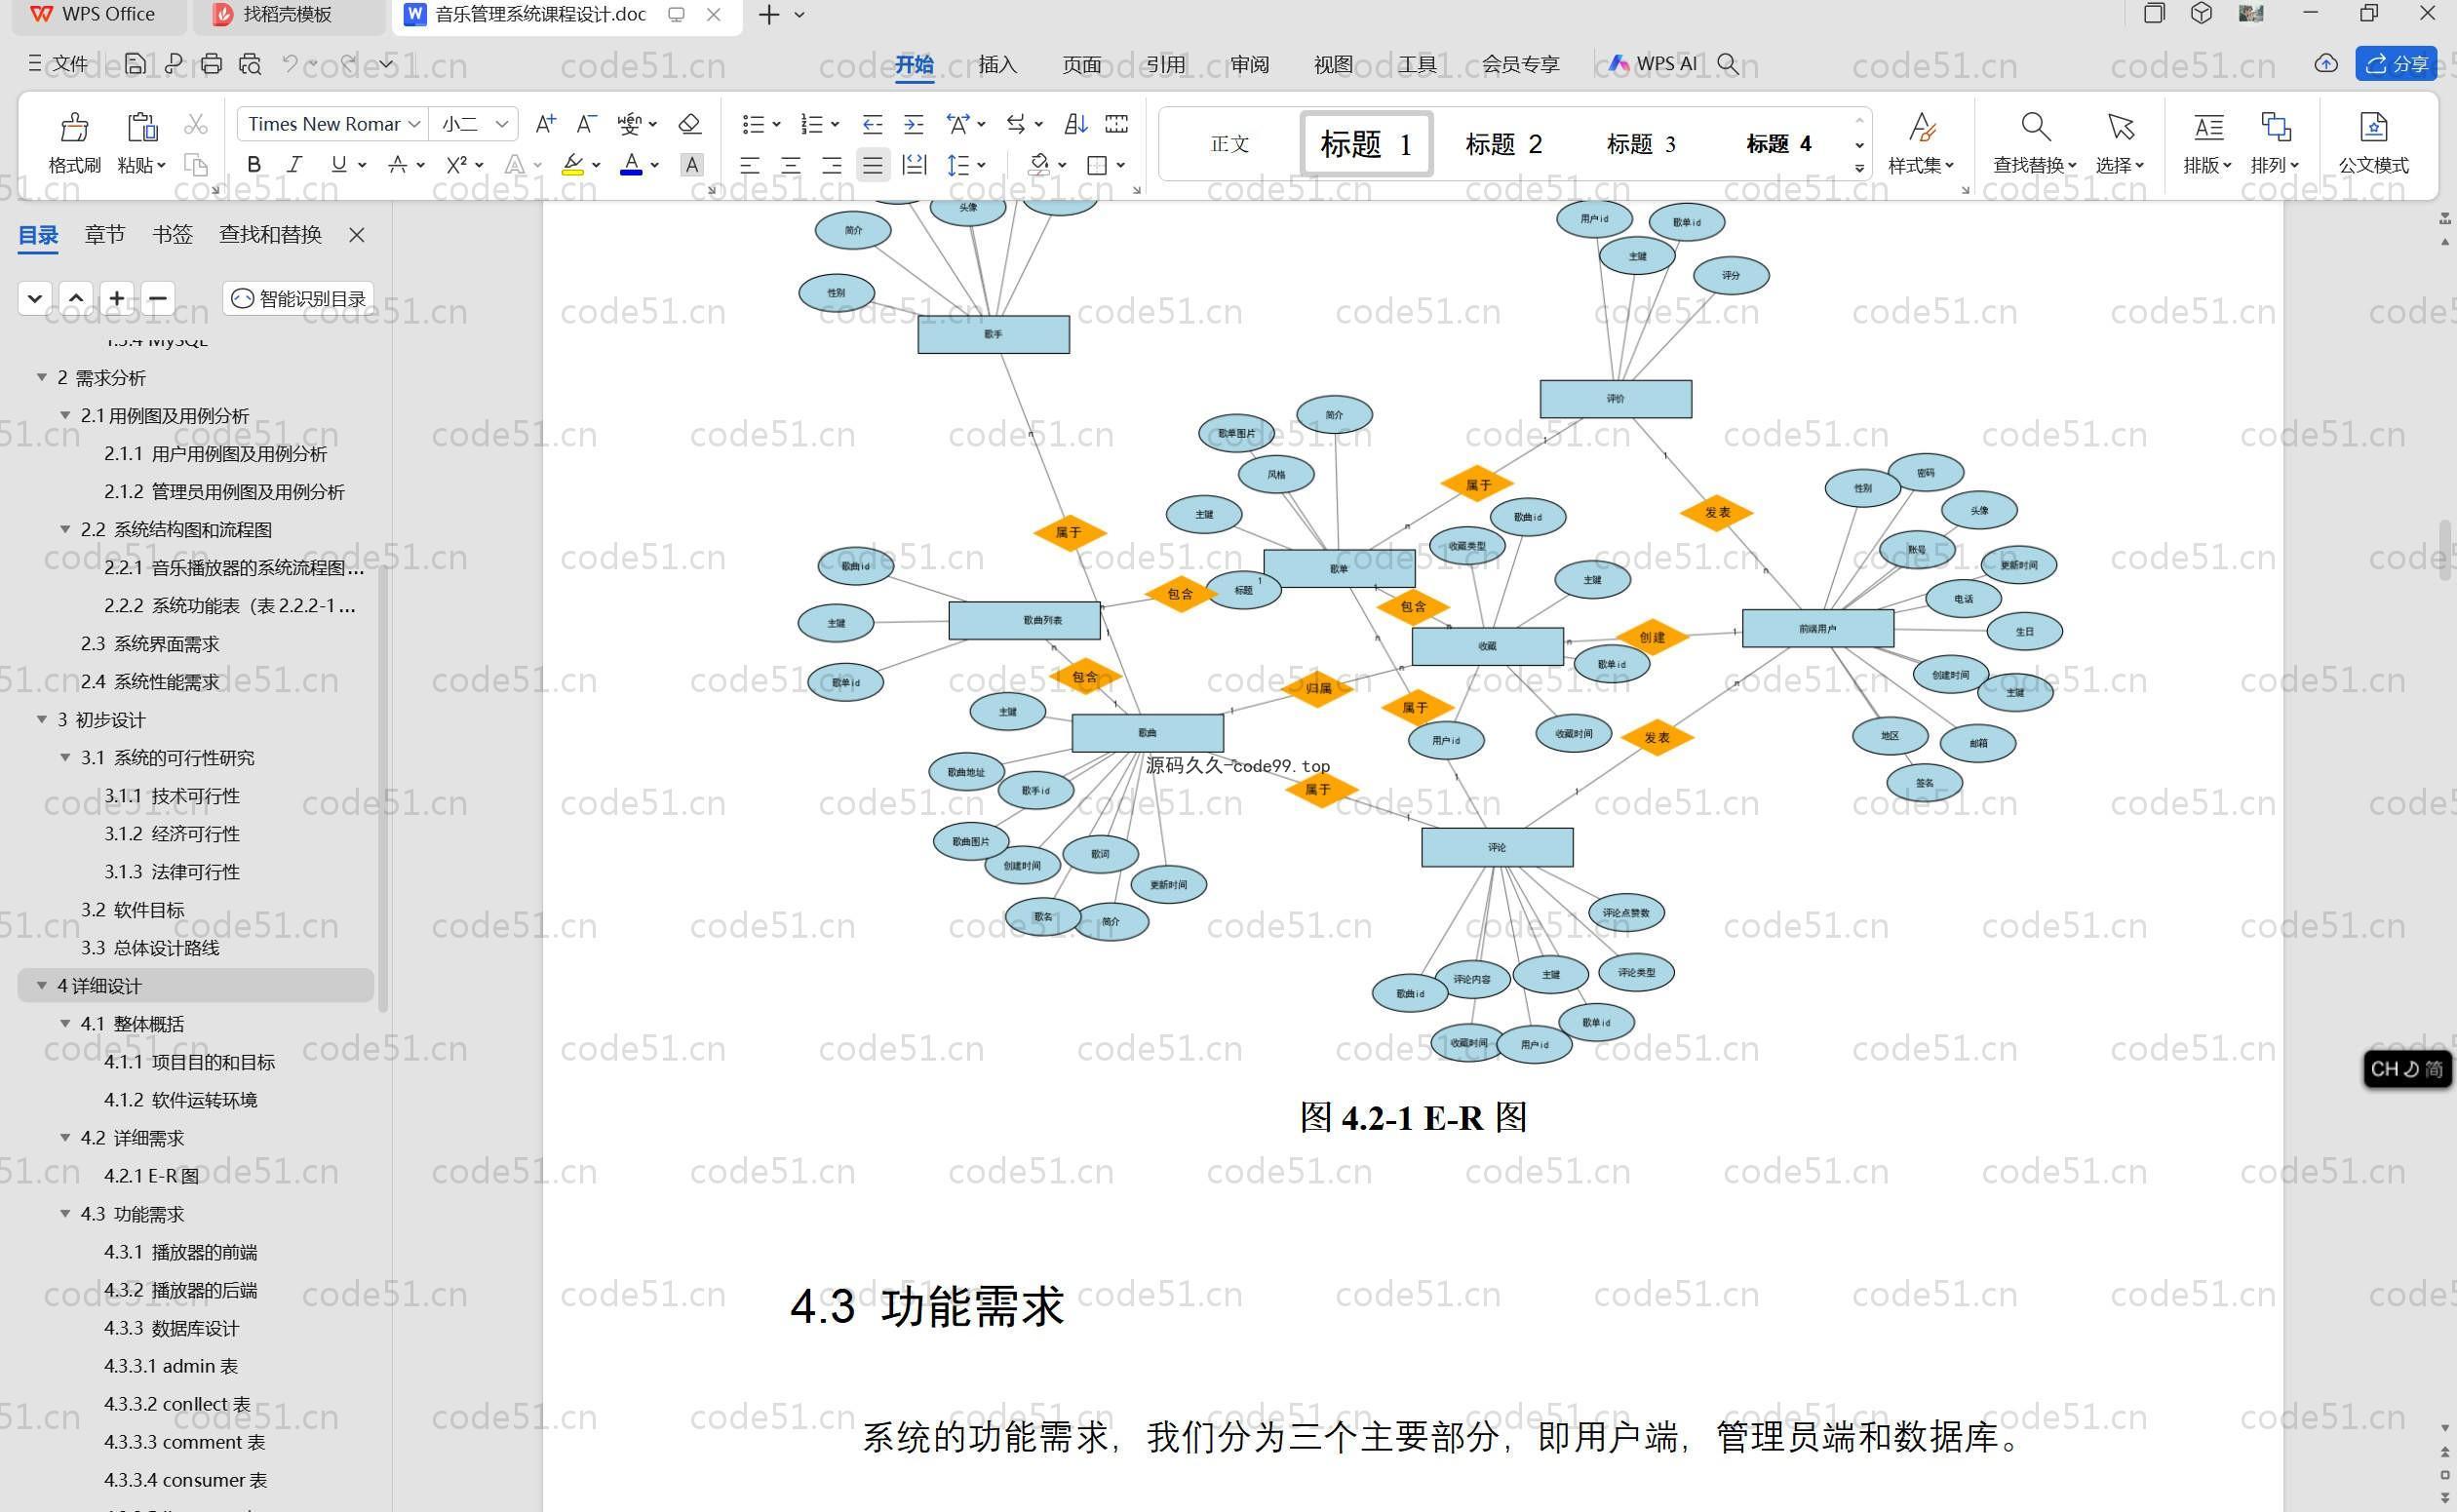Viewport: 2457px width, 1512px height.
Task: Click the Superscript X² icon
Action: click(456, 164)
